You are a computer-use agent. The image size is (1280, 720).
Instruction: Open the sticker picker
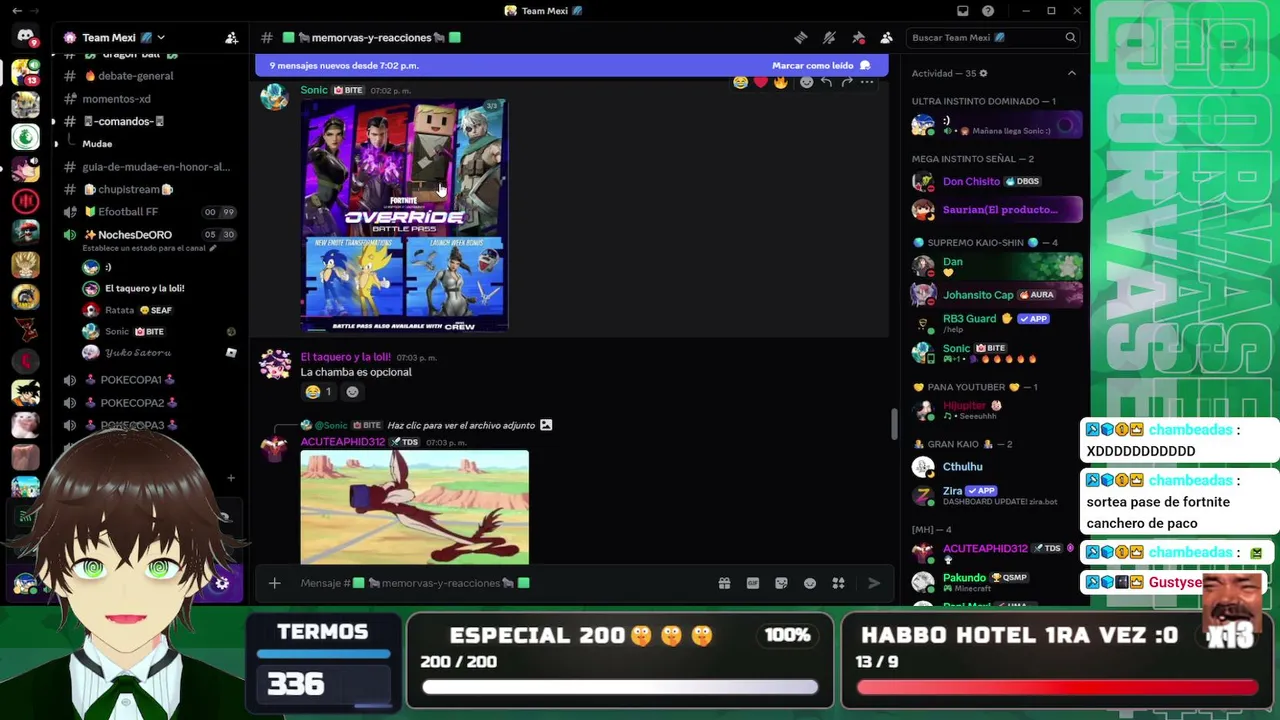tap(781, 583)
